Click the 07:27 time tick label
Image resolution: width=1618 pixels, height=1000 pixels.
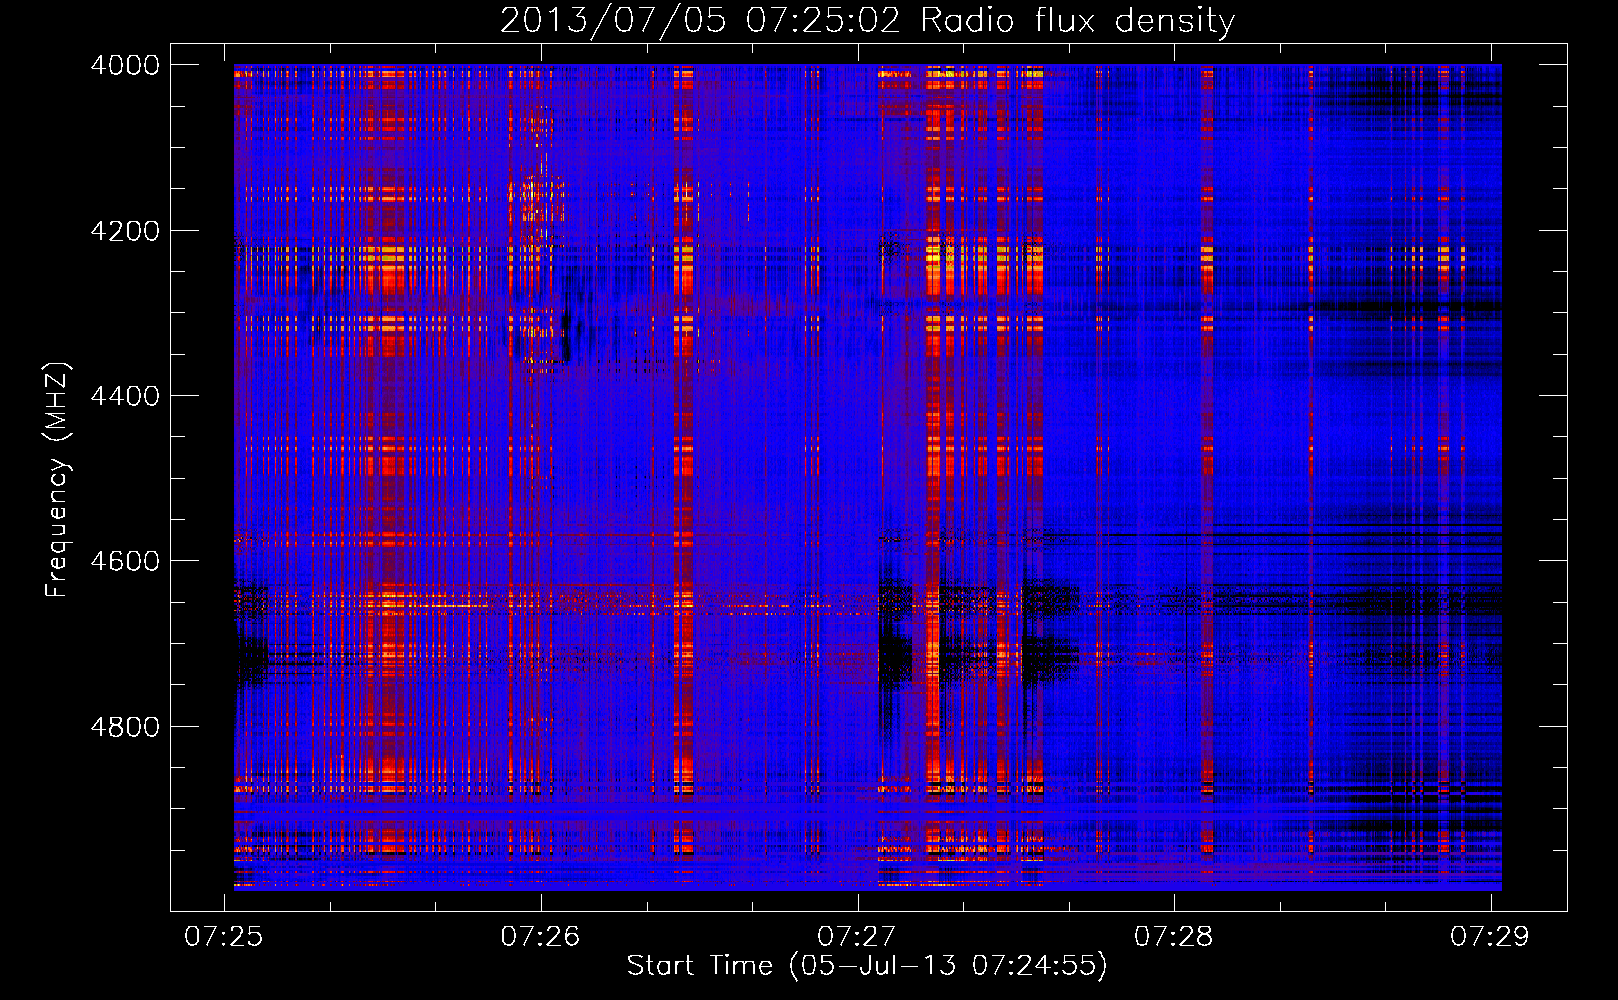pyautogui.click(x=857, y=936)
